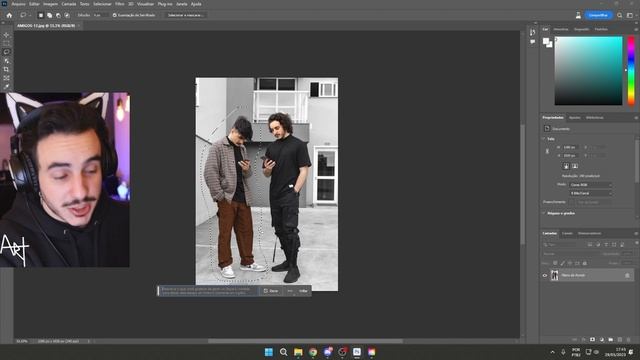Toggle Anti-alias checkbox in options bar
The height and width of the screenshot is (360, 640).
[x=115, y=15]
